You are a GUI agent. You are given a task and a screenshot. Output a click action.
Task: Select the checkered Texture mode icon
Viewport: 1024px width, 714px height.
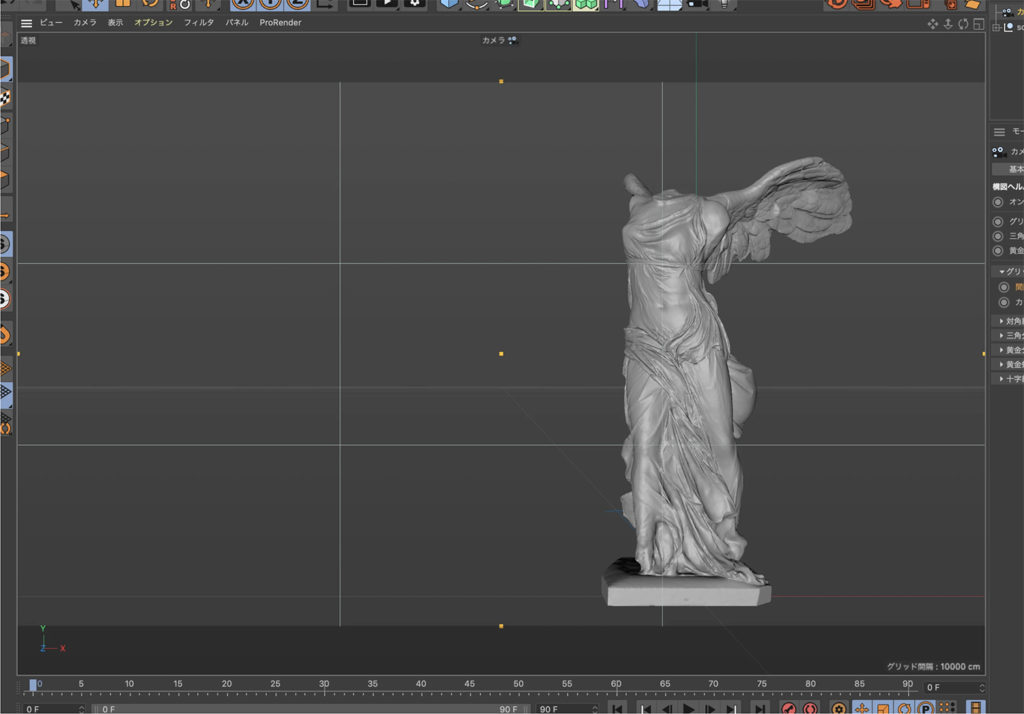5,97
